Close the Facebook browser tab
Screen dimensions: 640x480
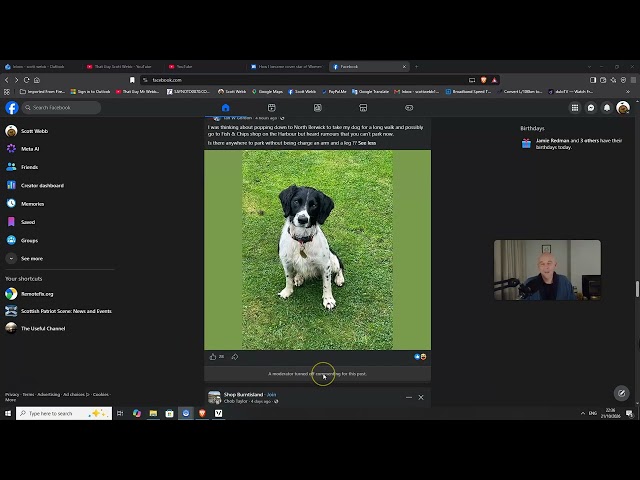click(404, 67)
